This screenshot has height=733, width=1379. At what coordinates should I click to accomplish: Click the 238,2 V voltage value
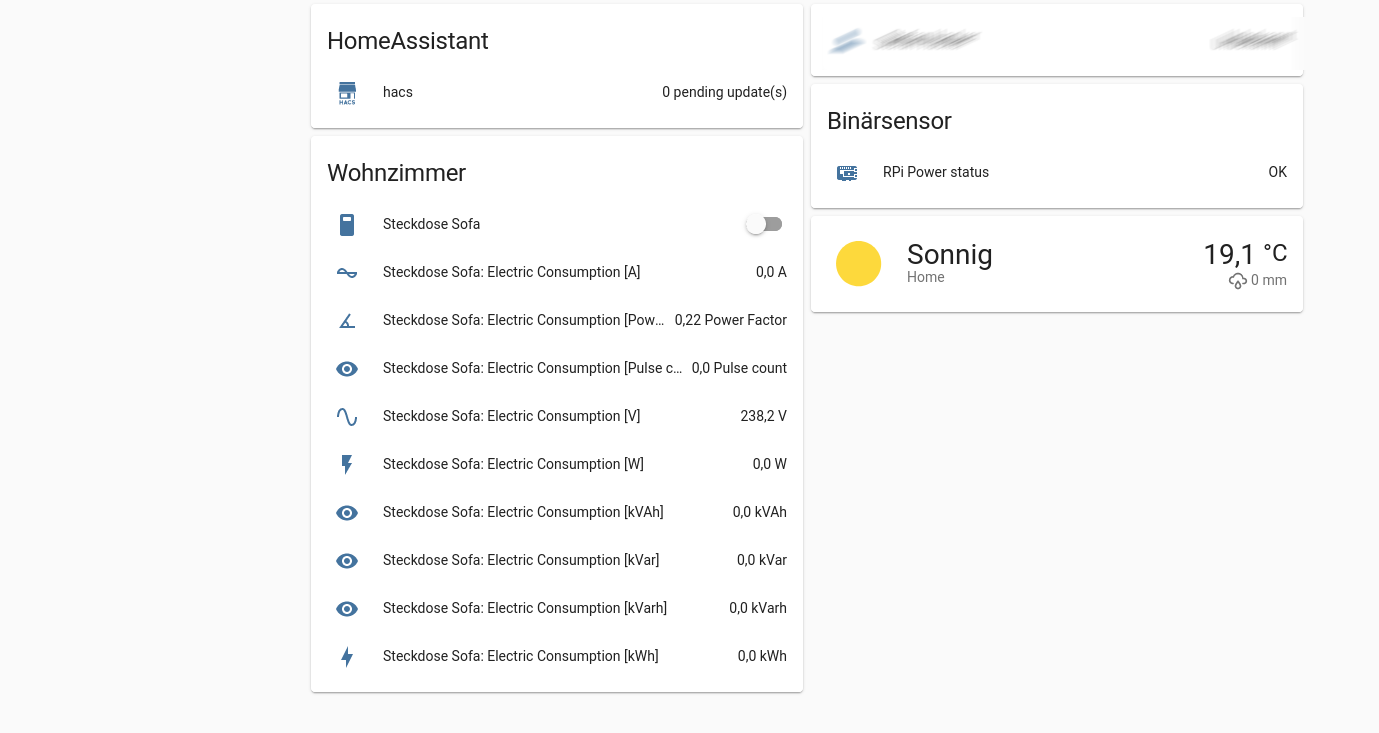click(x=764, y=416)
